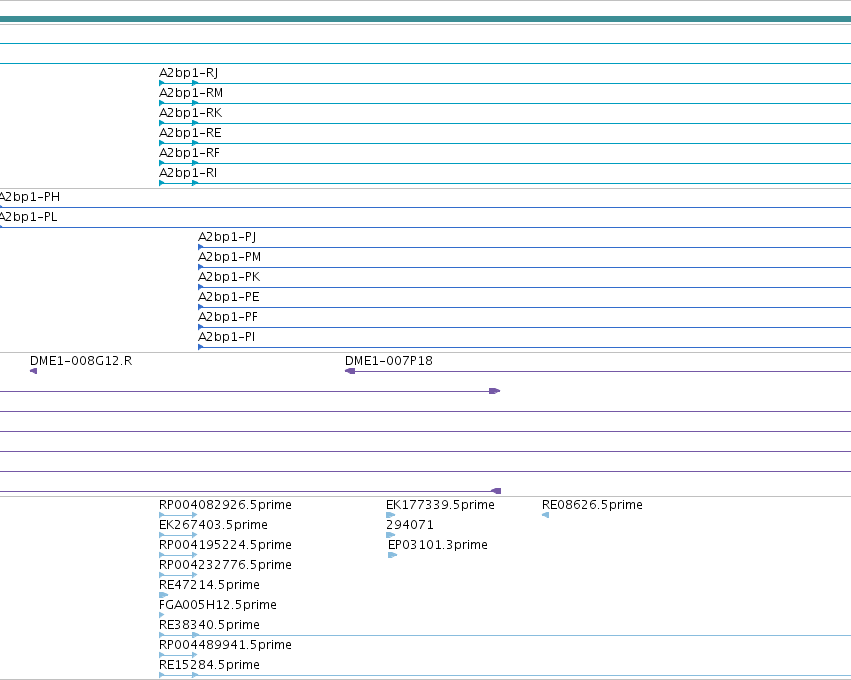The image size is (851, 680).
Task: Click the RP004082926.5prime EST label
Action: pos(225,505)
